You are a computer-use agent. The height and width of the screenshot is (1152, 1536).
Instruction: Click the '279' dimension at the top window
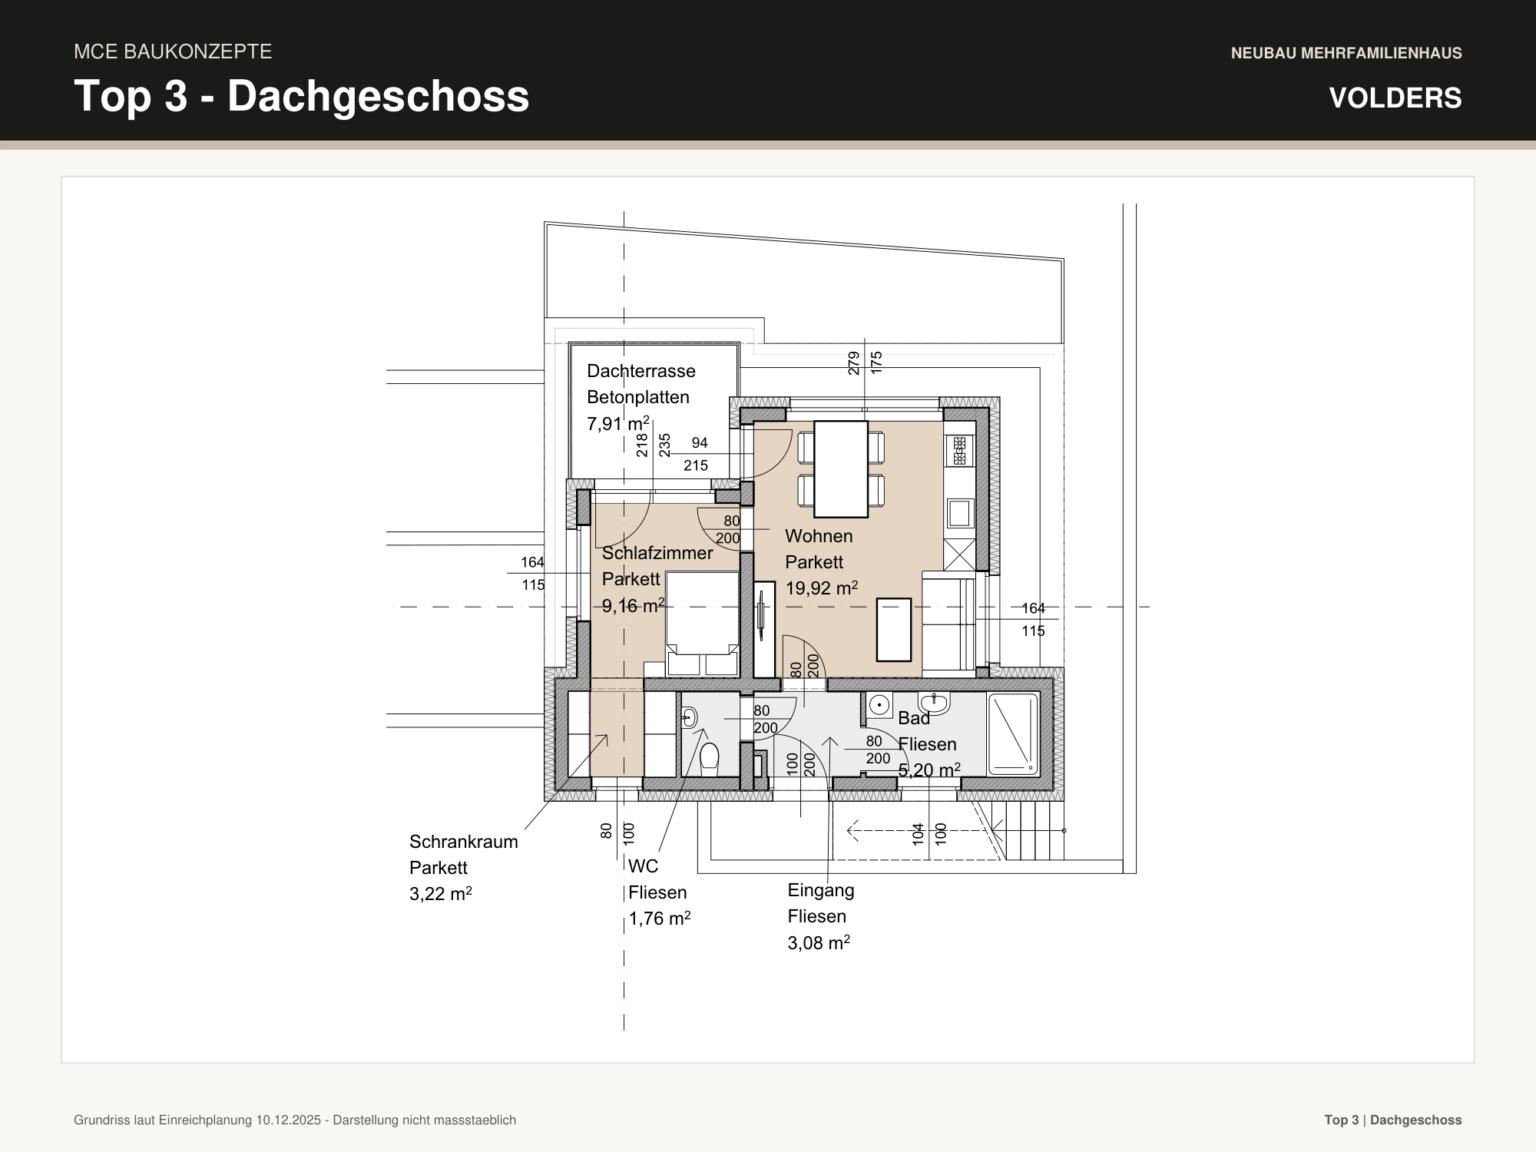coord(854,362)
